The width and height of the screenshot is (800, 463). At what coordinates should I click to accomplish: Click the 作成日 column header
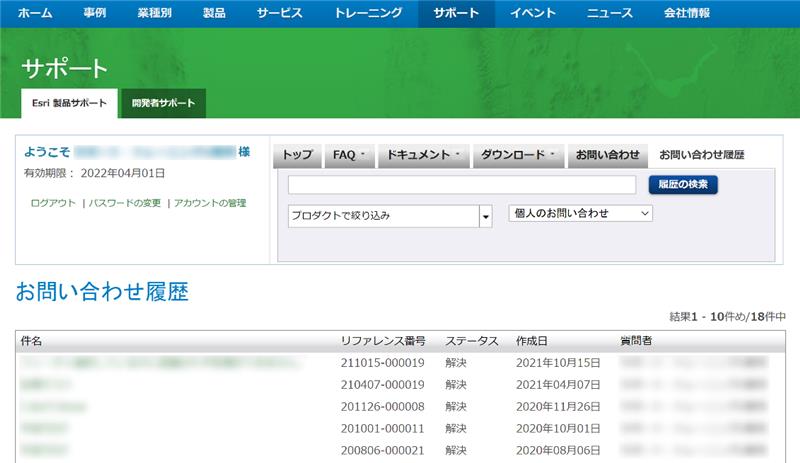tap(532, 341)
